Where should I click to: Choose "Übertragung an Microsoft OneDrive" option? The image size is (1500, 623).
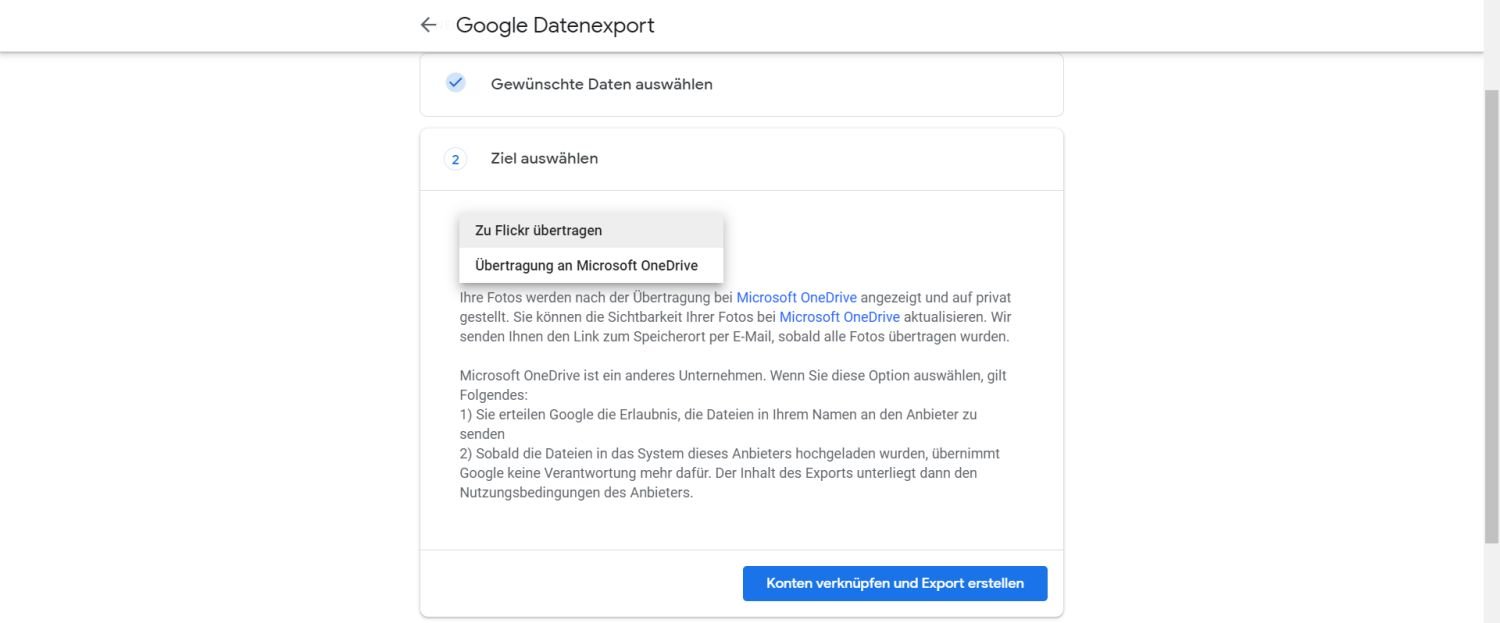pos(586,265)
